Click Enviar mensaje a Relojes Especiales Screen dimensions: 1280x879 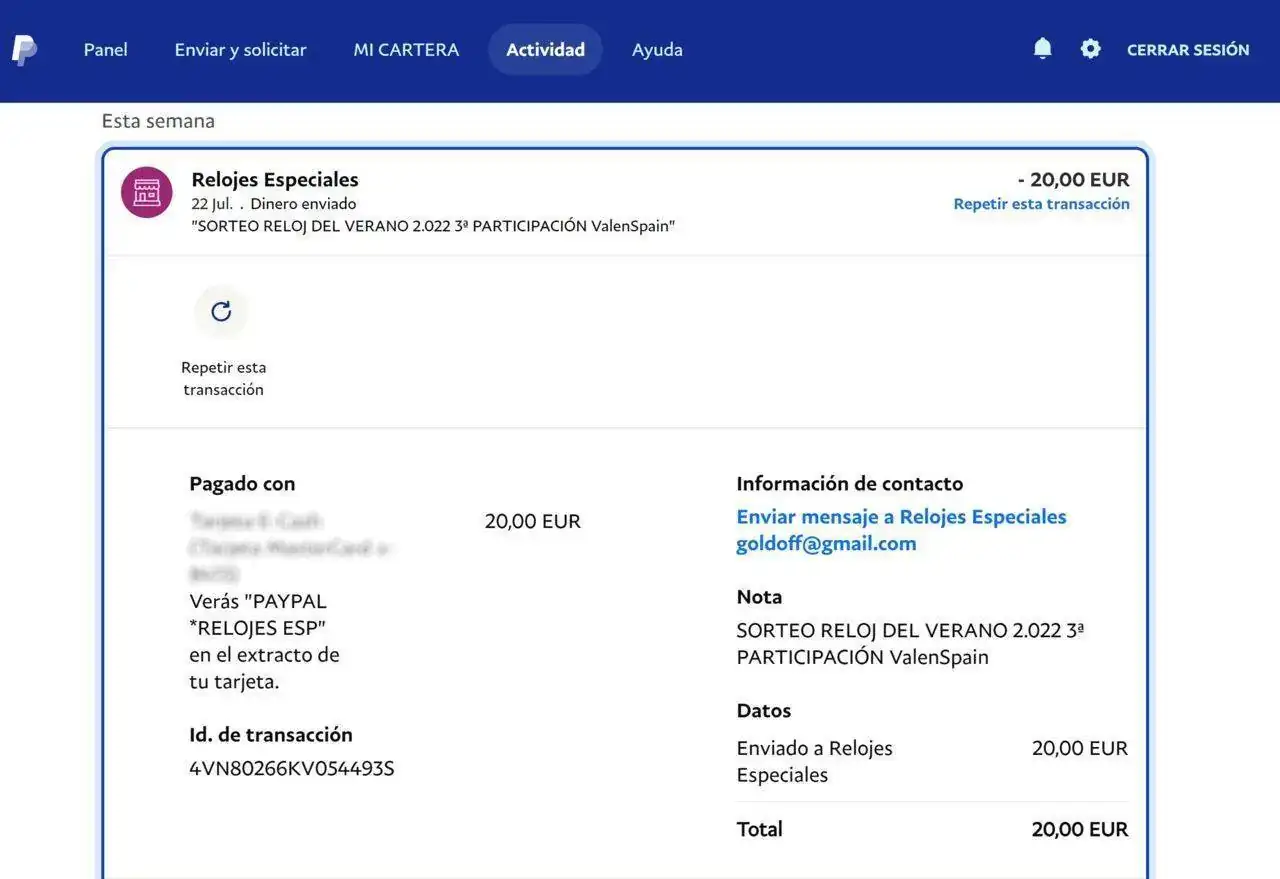[x=901, y=517]
